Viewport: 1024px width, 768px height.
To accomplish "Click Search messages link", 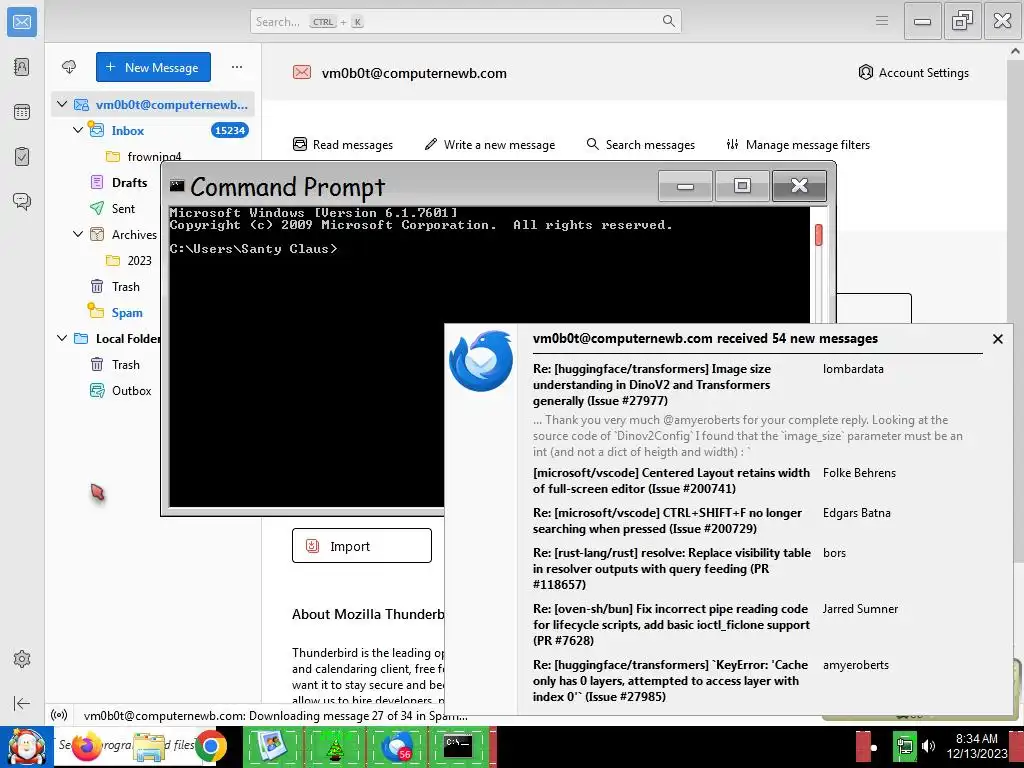I will 641,144.
